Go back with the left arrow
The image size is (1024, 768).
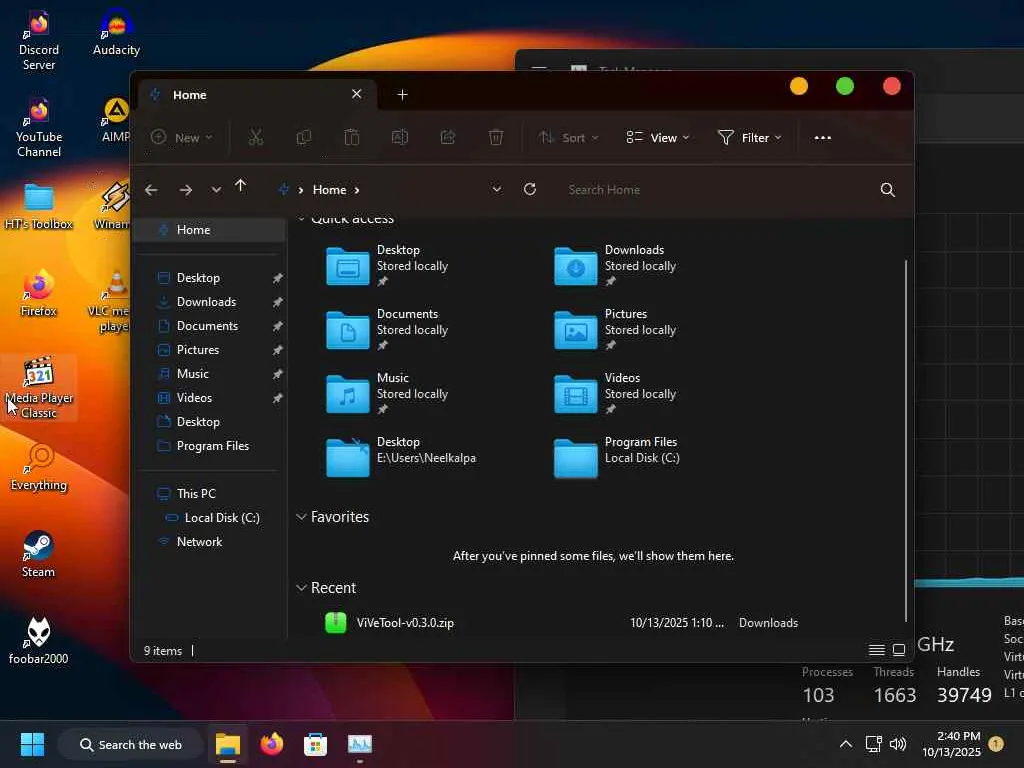click(x=152, y=190)
